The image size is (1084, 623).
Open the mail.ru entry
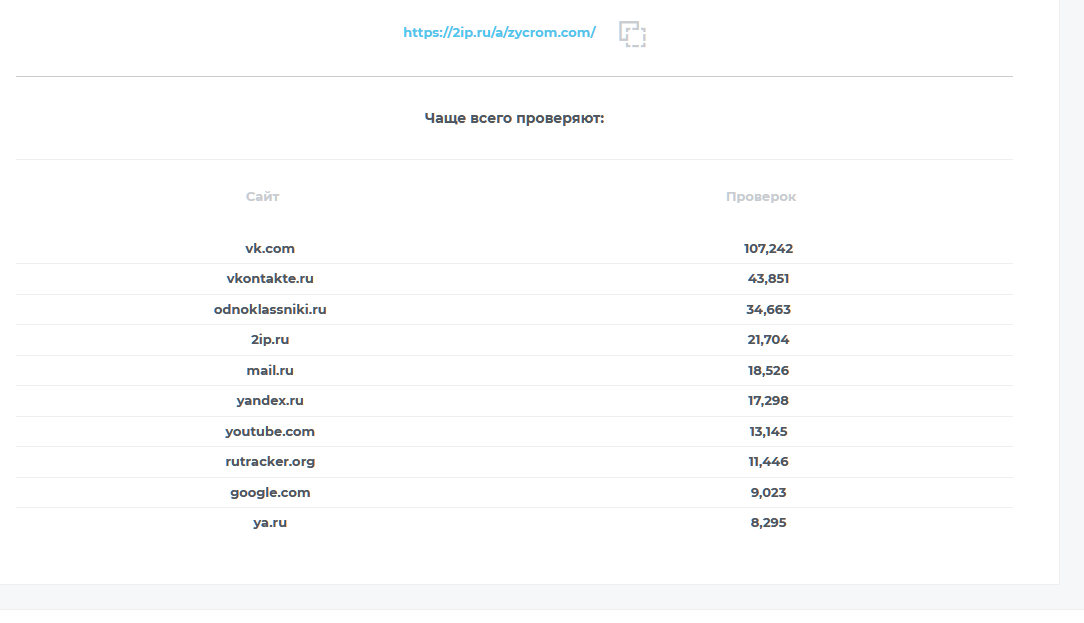click(270, 371)
